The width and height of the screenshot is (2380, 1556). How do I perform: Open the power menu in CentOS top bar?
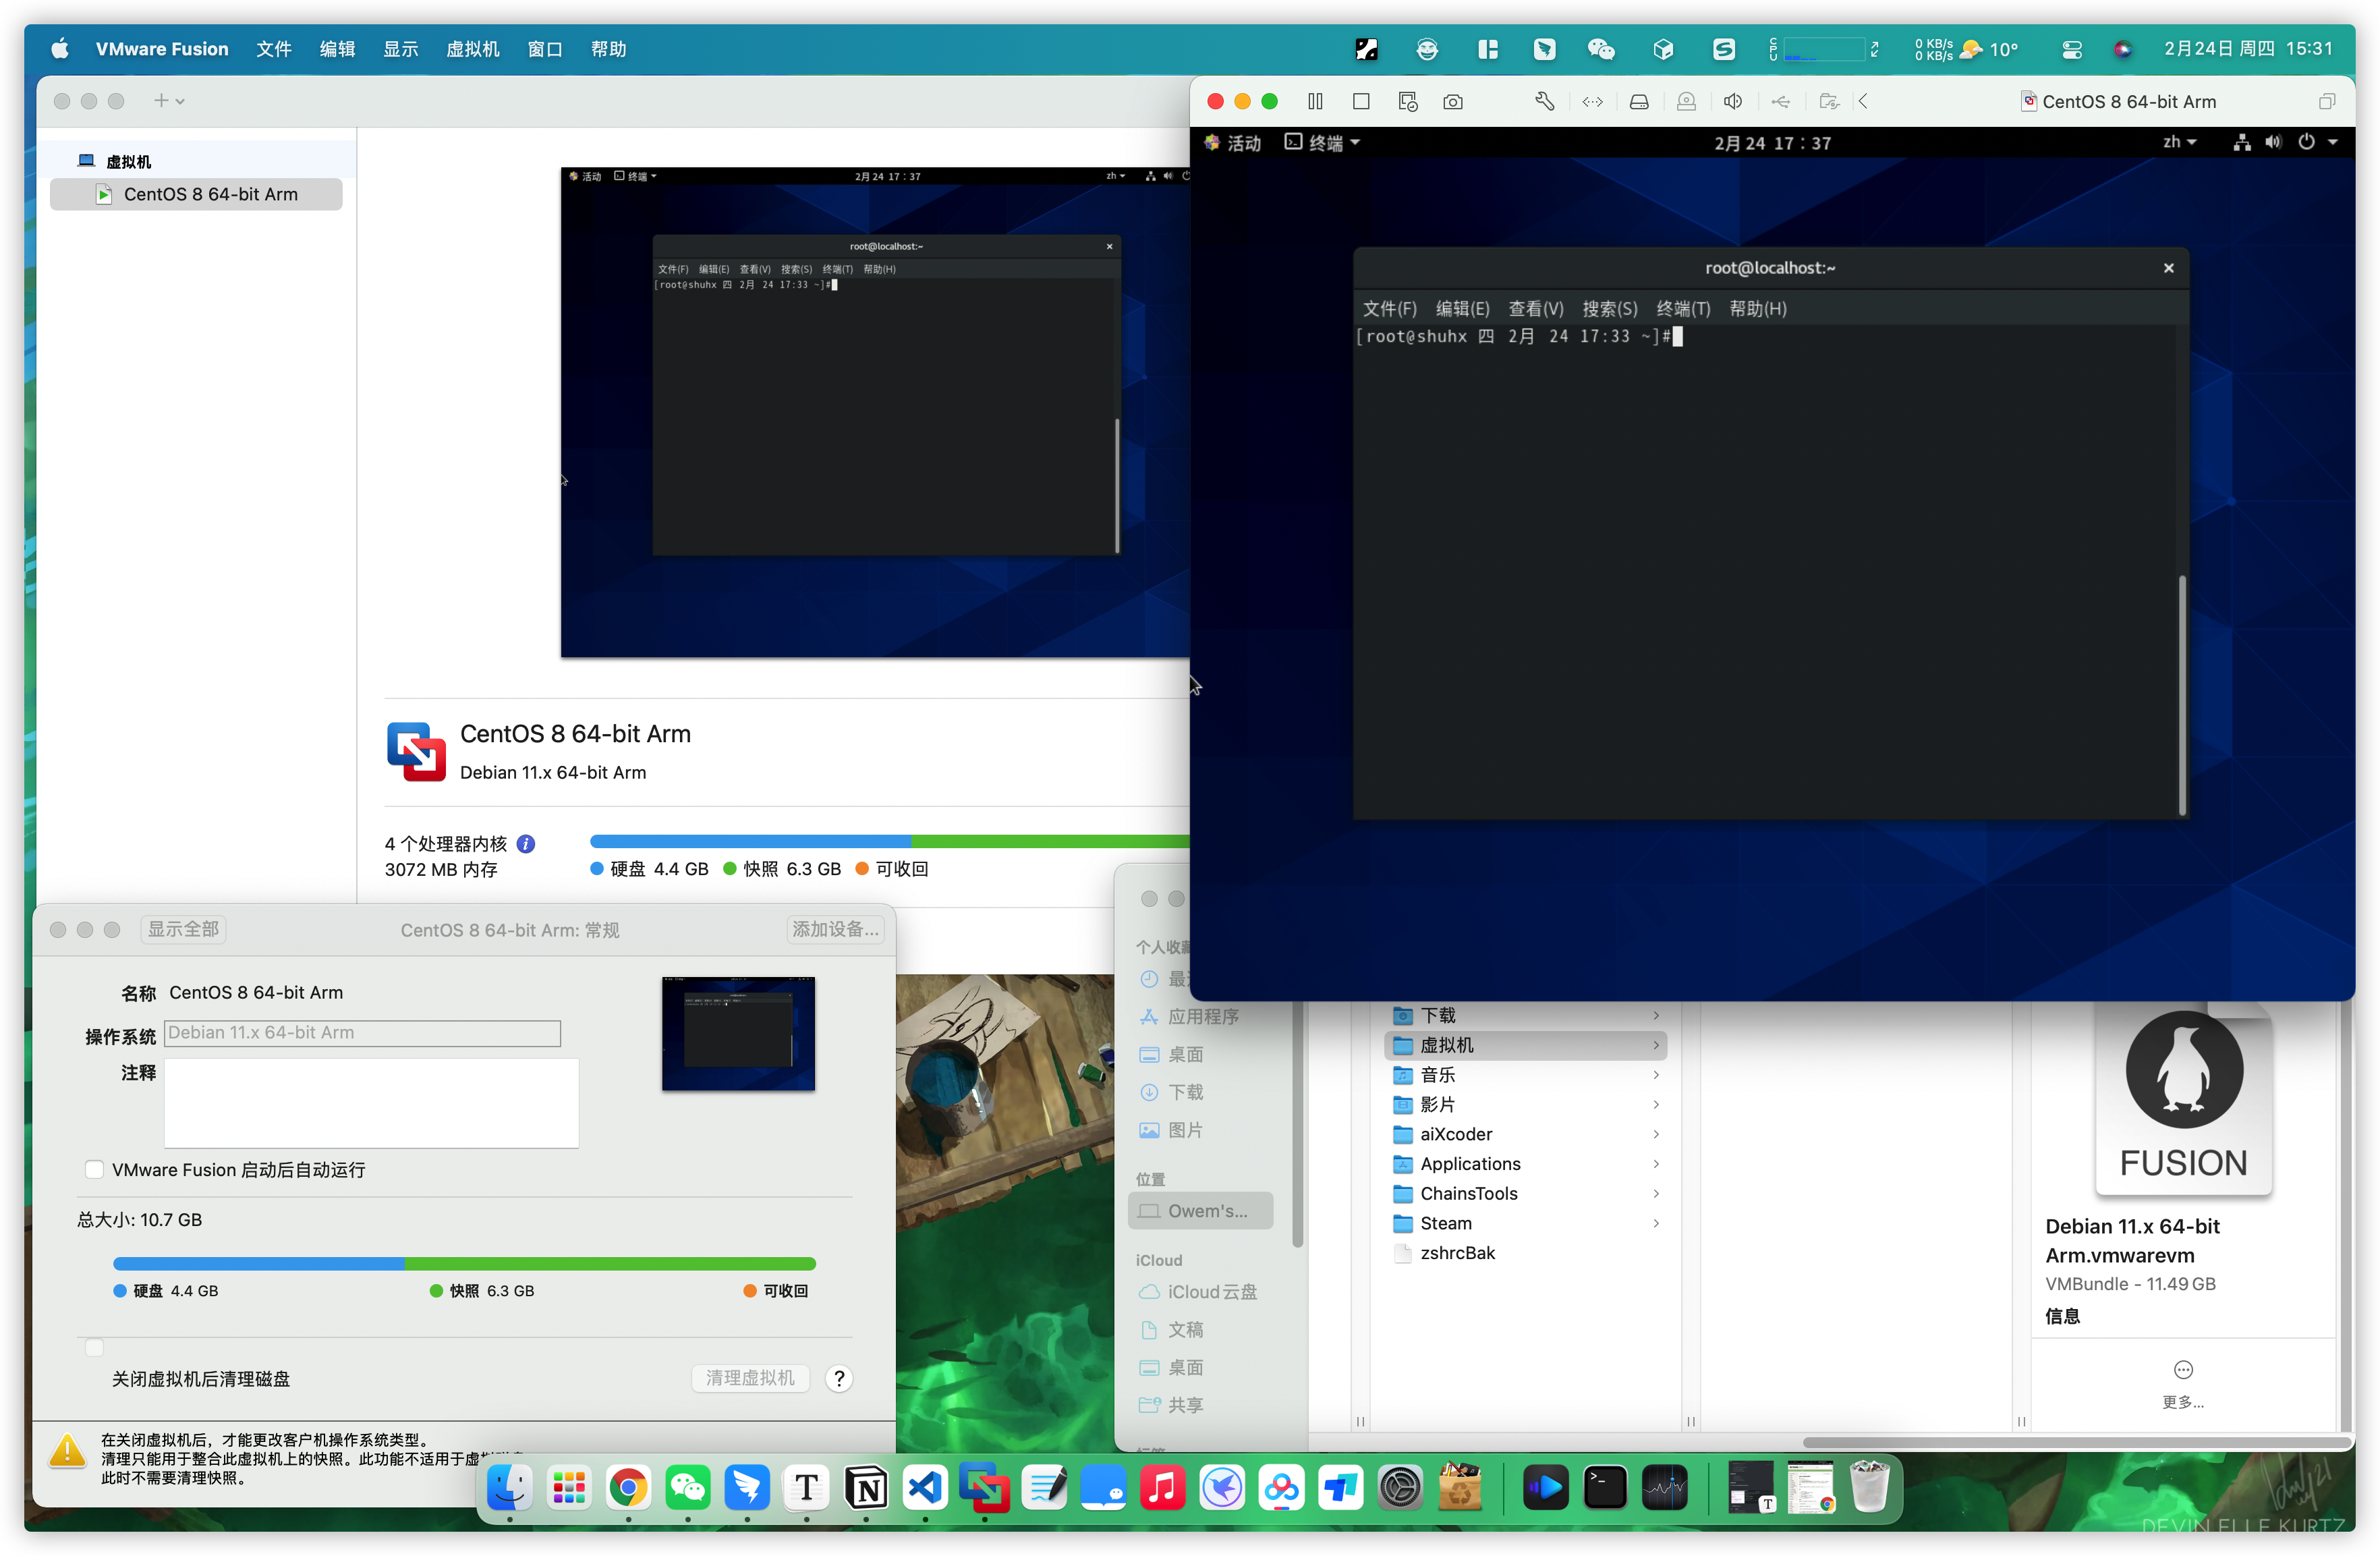click(x=2316, y=142)
